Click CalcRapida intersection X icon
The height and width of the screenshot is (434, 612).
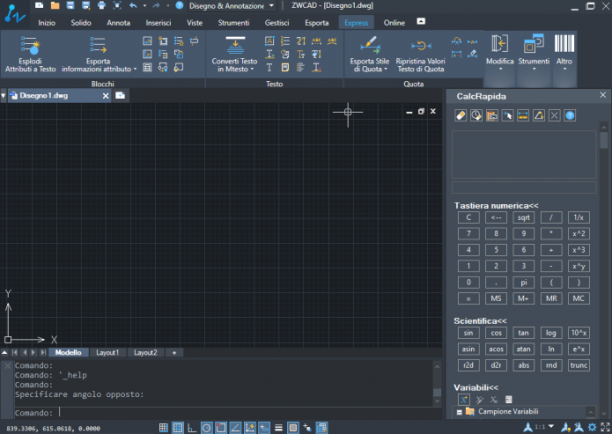(554, 116)
